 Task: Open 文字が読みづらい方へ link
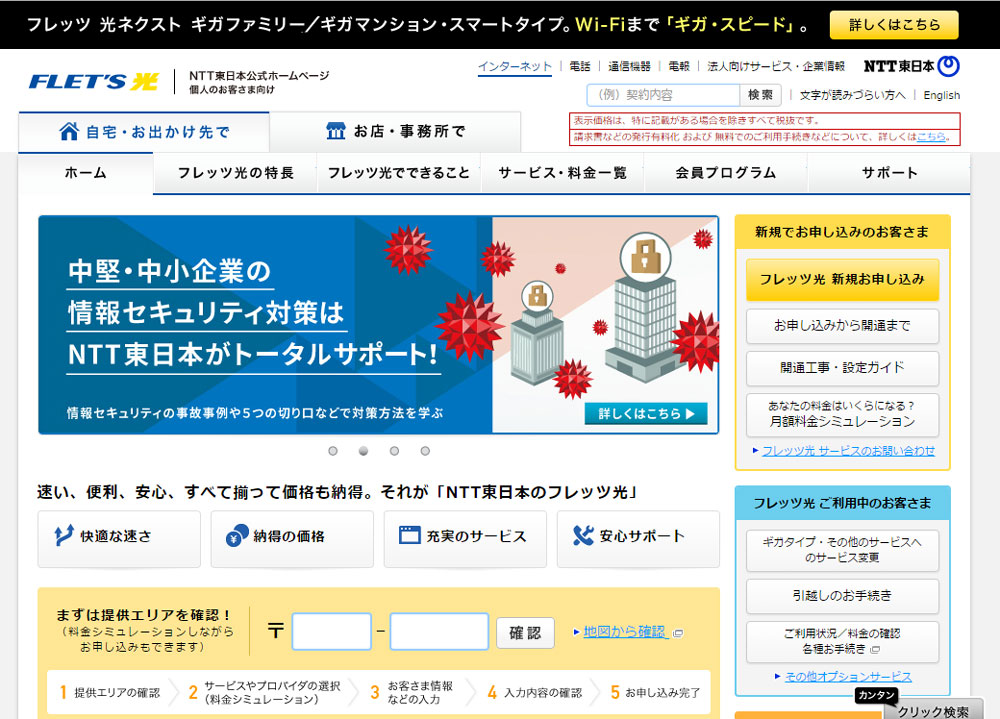point(853,95)
